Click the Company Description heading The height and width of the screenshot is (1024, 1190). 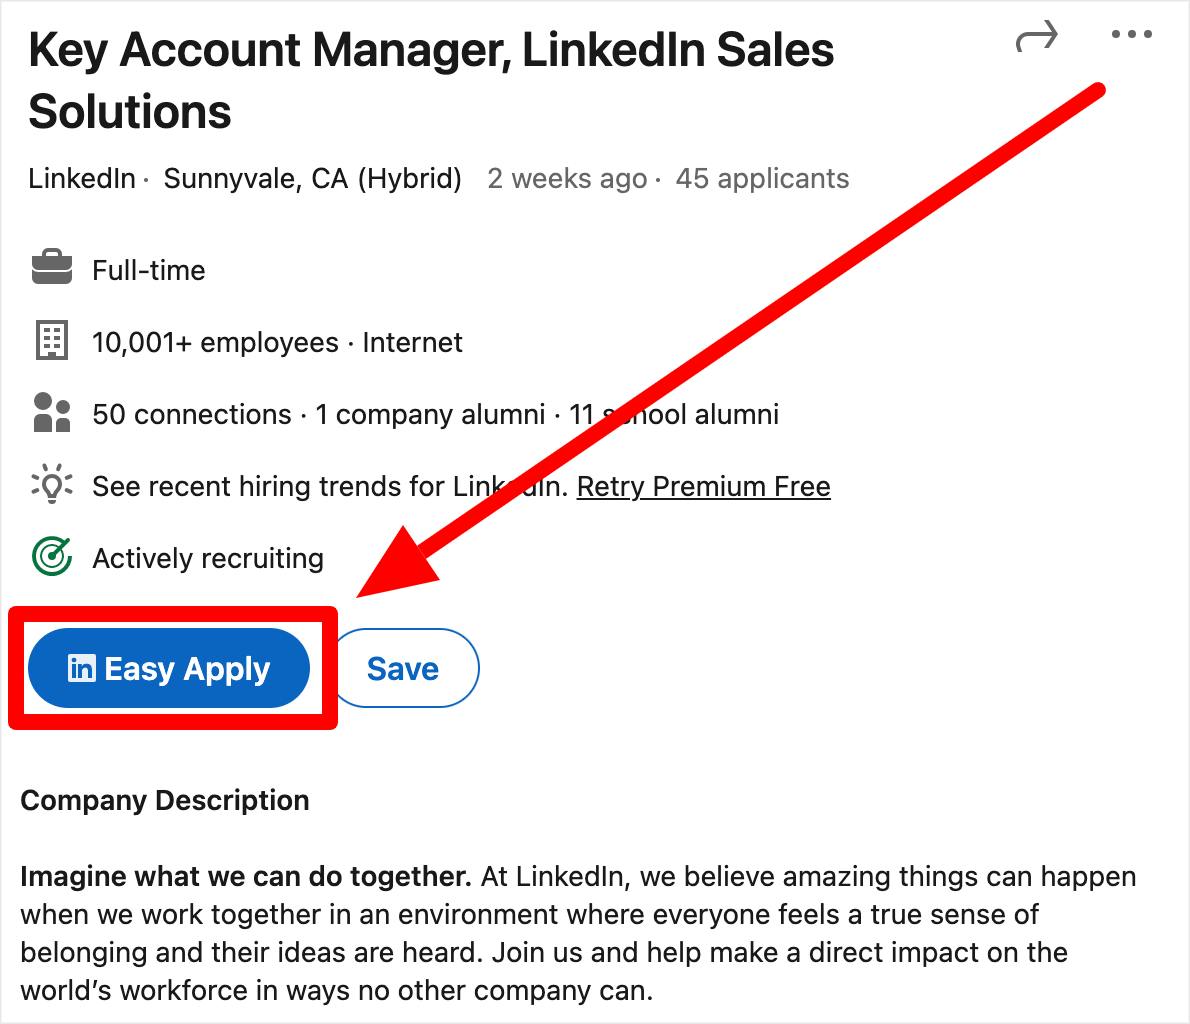click(165, 800)
